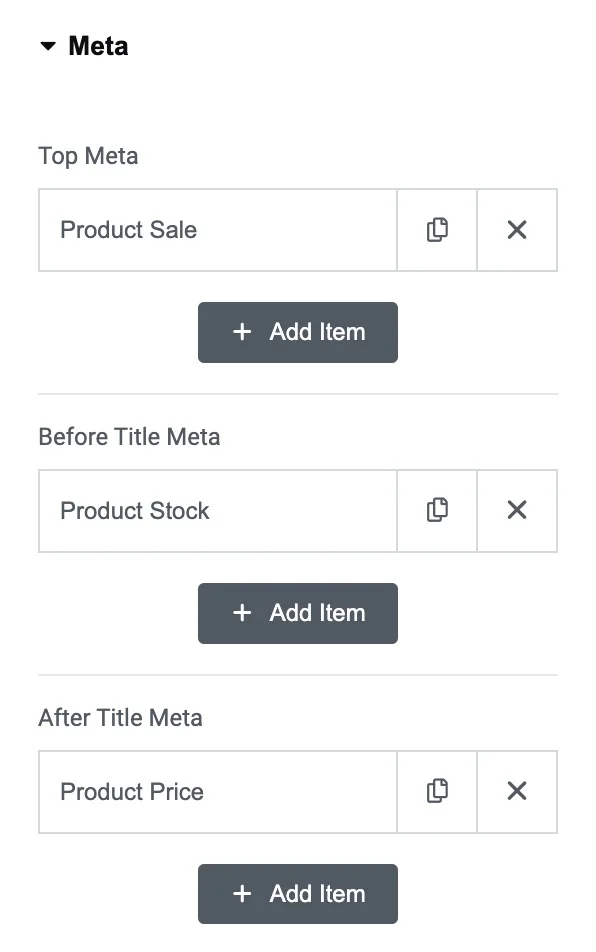The height and width of the screenshot is (952, 596).
Task: Collapse the Meta section arrow
Action: (48, 46)
